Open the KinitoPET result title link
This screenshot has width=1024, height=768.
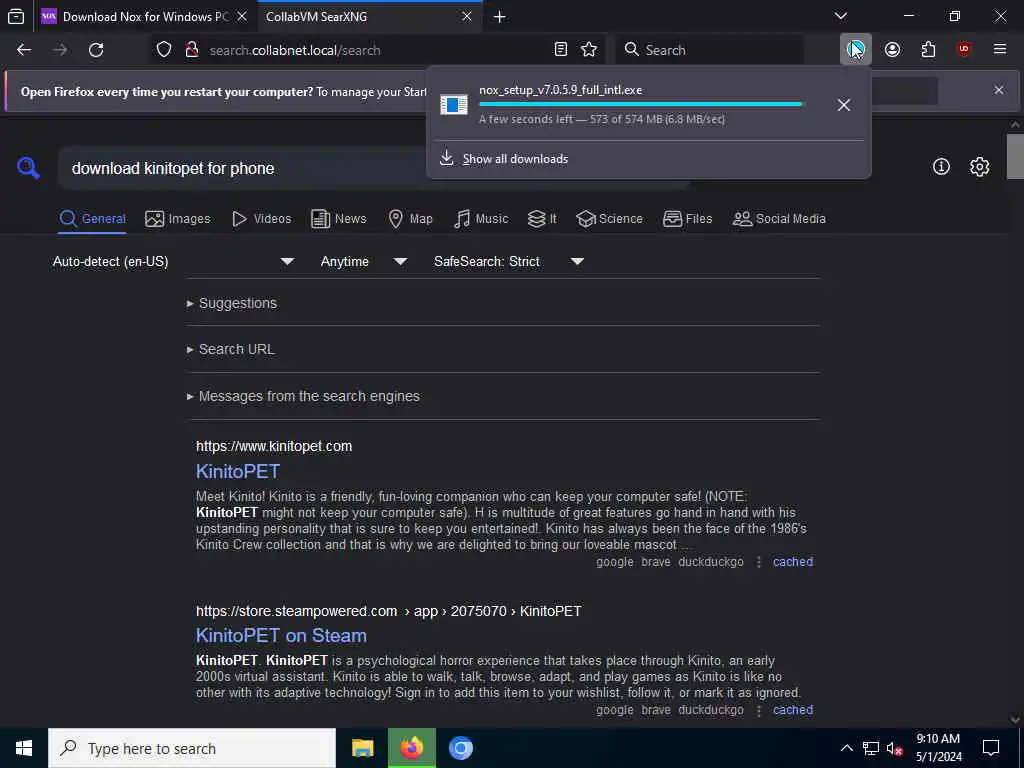(x=238, y=472)
